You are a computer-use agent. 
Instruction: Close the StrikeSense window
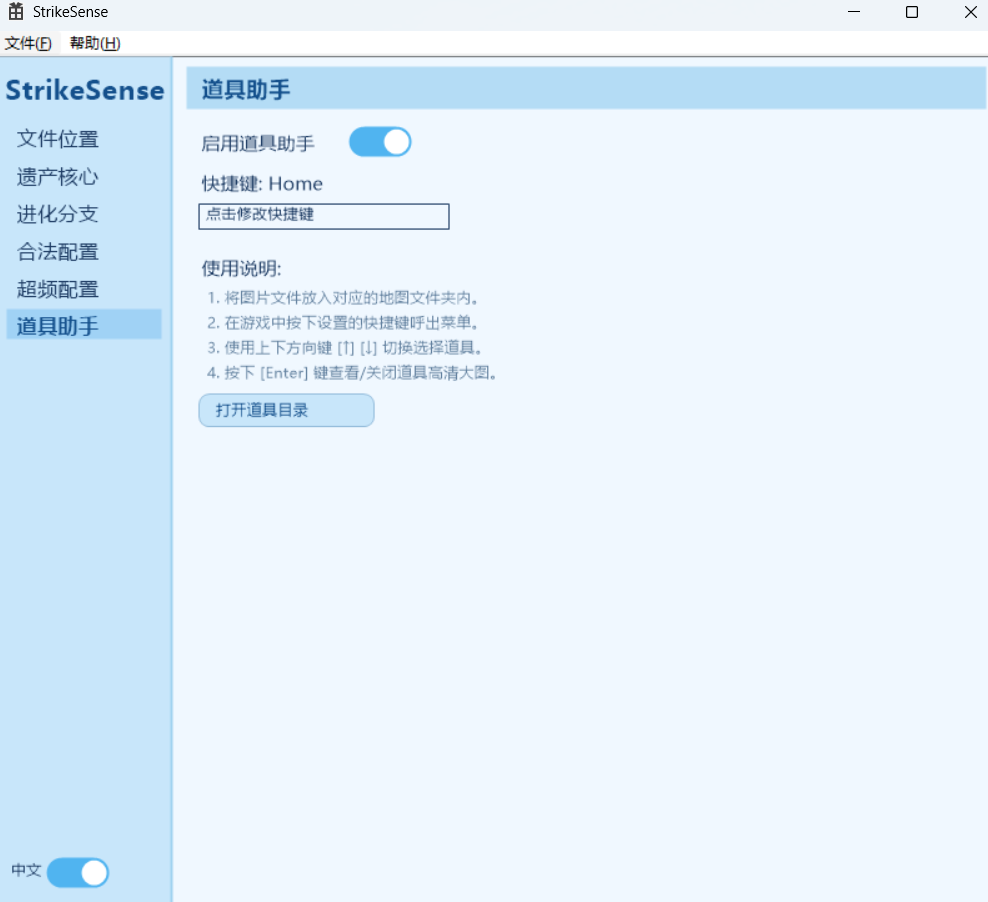970,12
